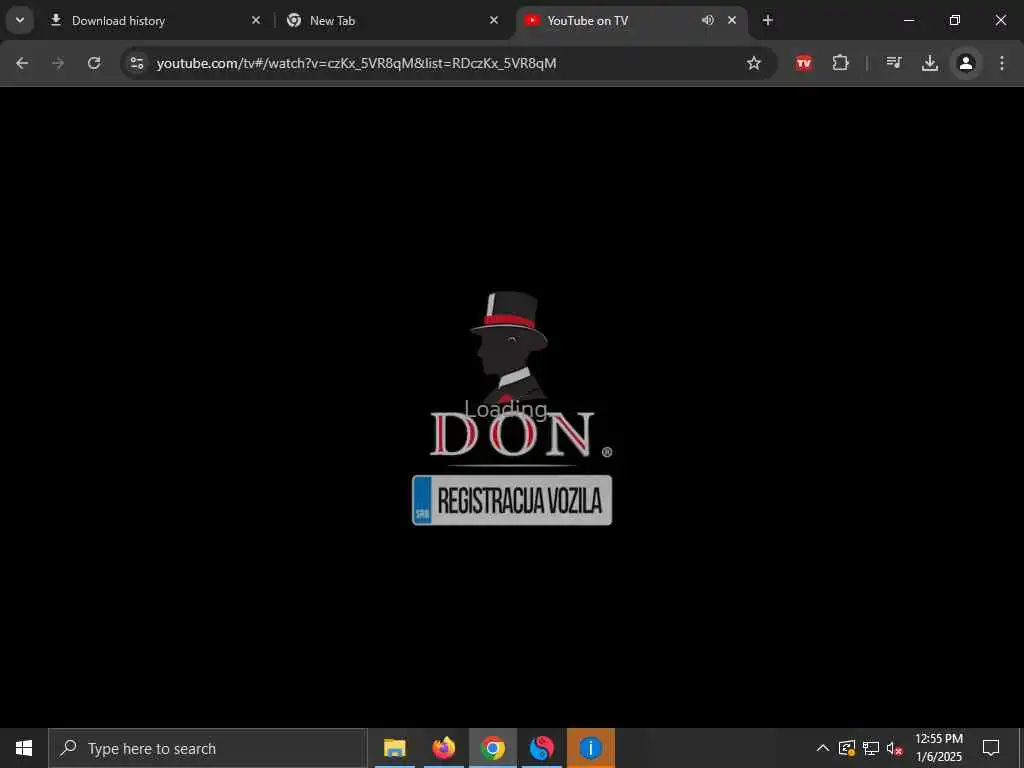Click the DON Registracija Vozila video logo
Image resolution: width=1024 pixels, height=768 pixels.
pyautogui.click(x=513, y=408)
